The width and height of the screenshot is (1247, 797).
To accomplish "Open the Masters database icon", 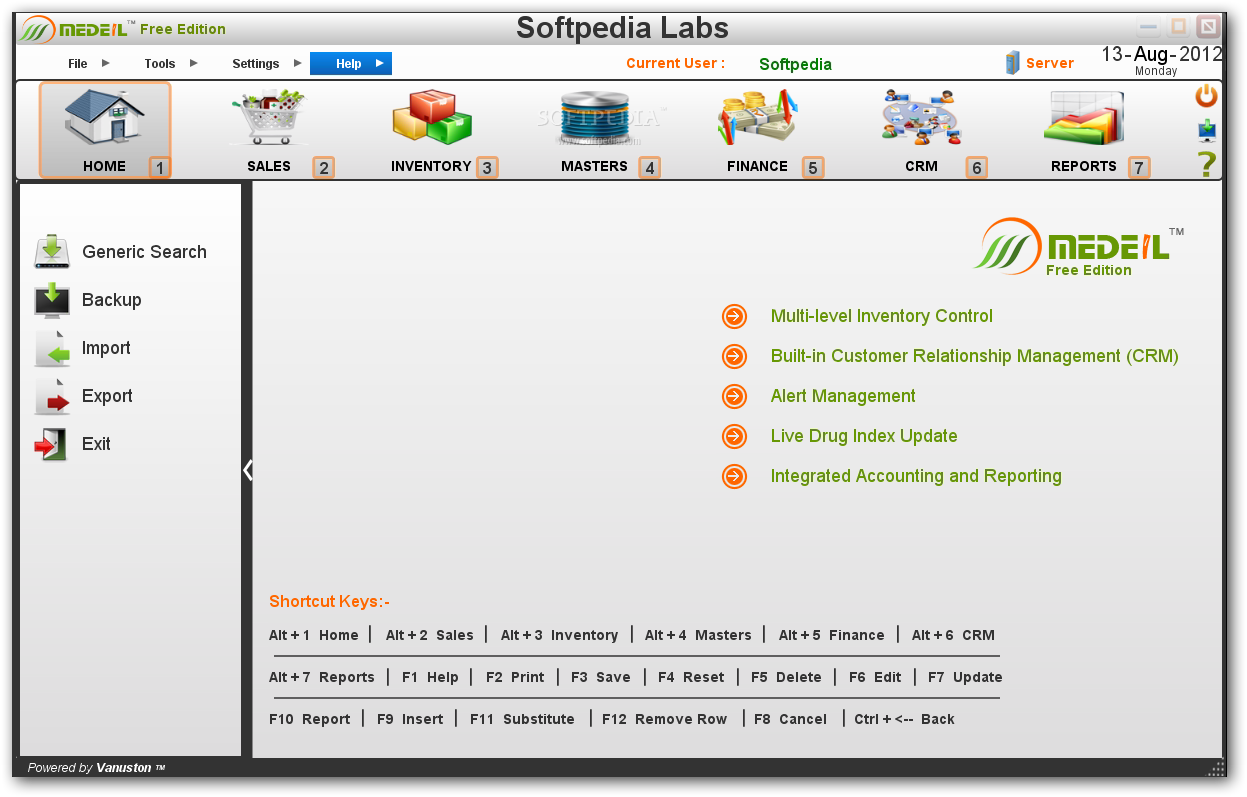I will [x=595, y=118].
